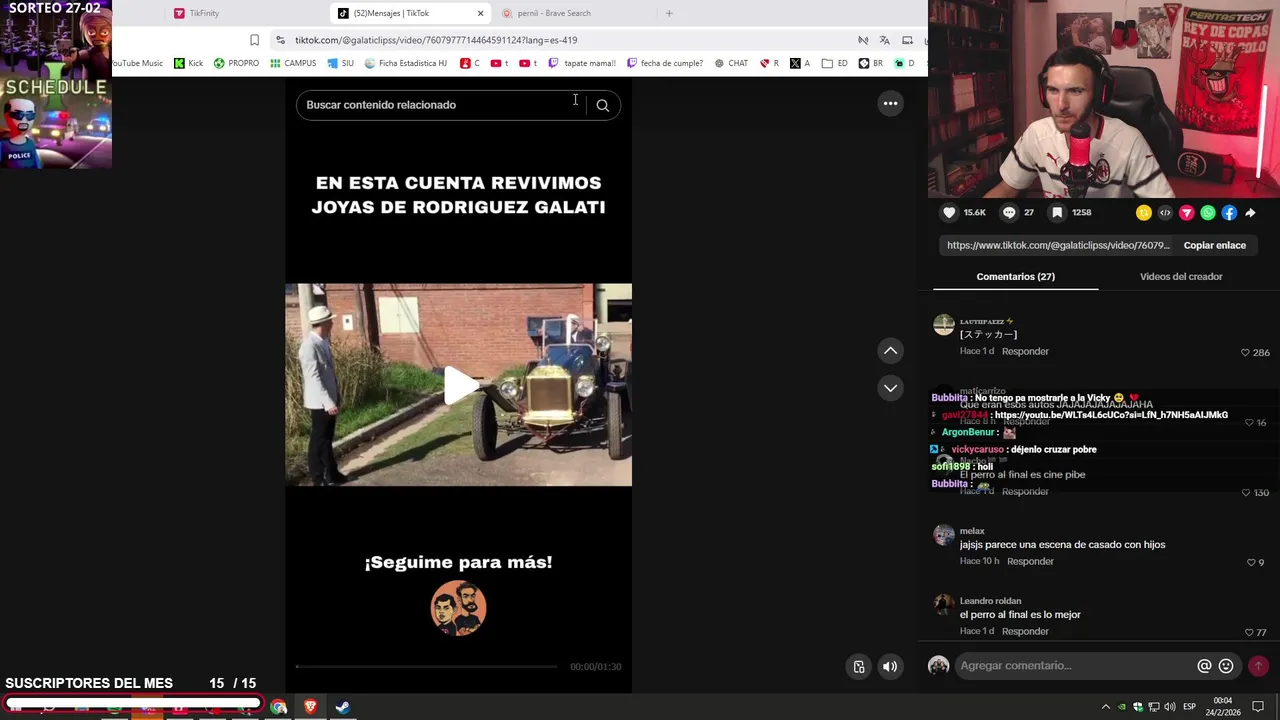Open the embed code icon
The image size is (1280, 720).
(x=1165, y=212)
